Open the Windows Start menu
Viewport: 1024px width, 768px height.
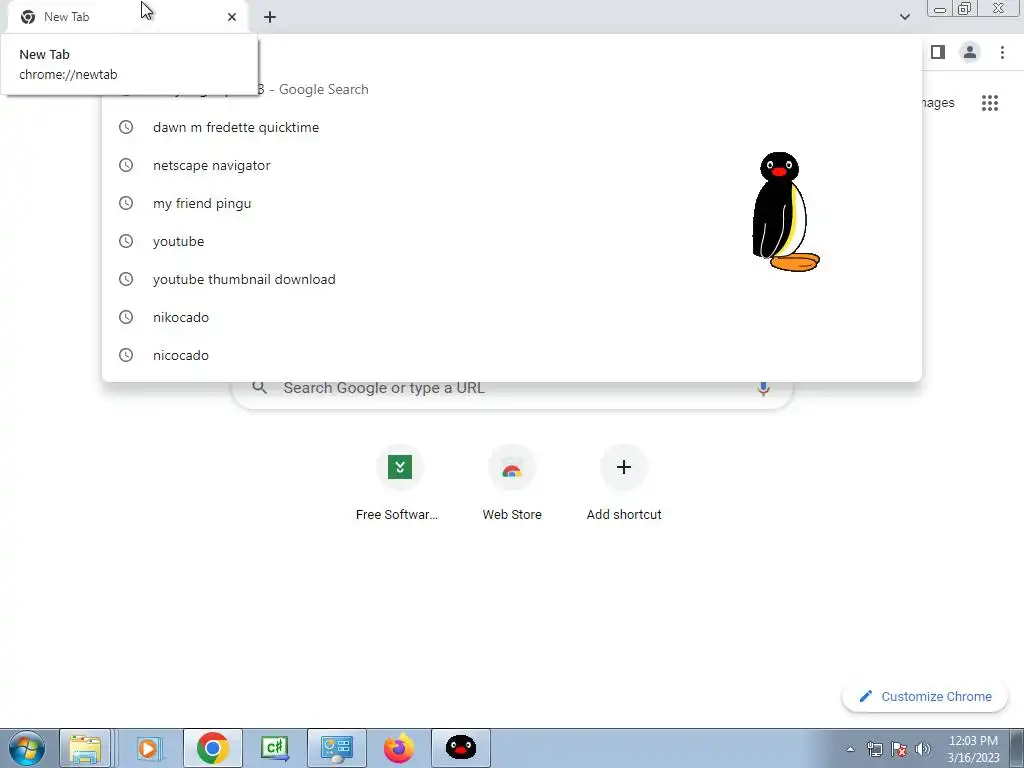pyautogui.click(x=27, y=748)
